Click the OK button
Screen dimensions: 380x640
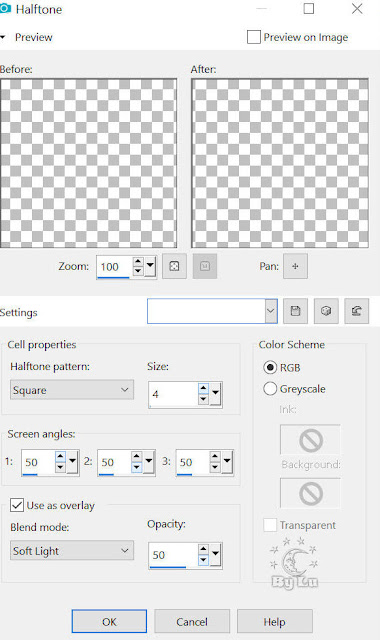coord(109,622)
